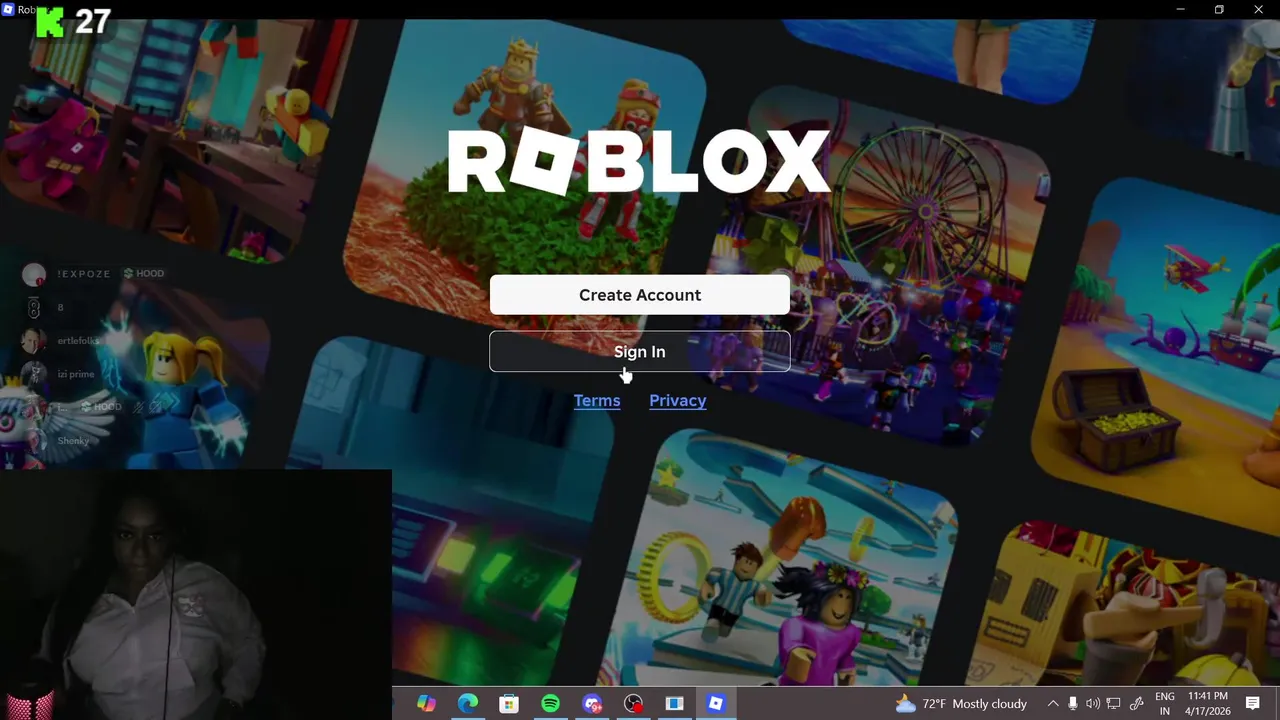
Task: Minimize the Roblox window
Action: [1180, 9]
